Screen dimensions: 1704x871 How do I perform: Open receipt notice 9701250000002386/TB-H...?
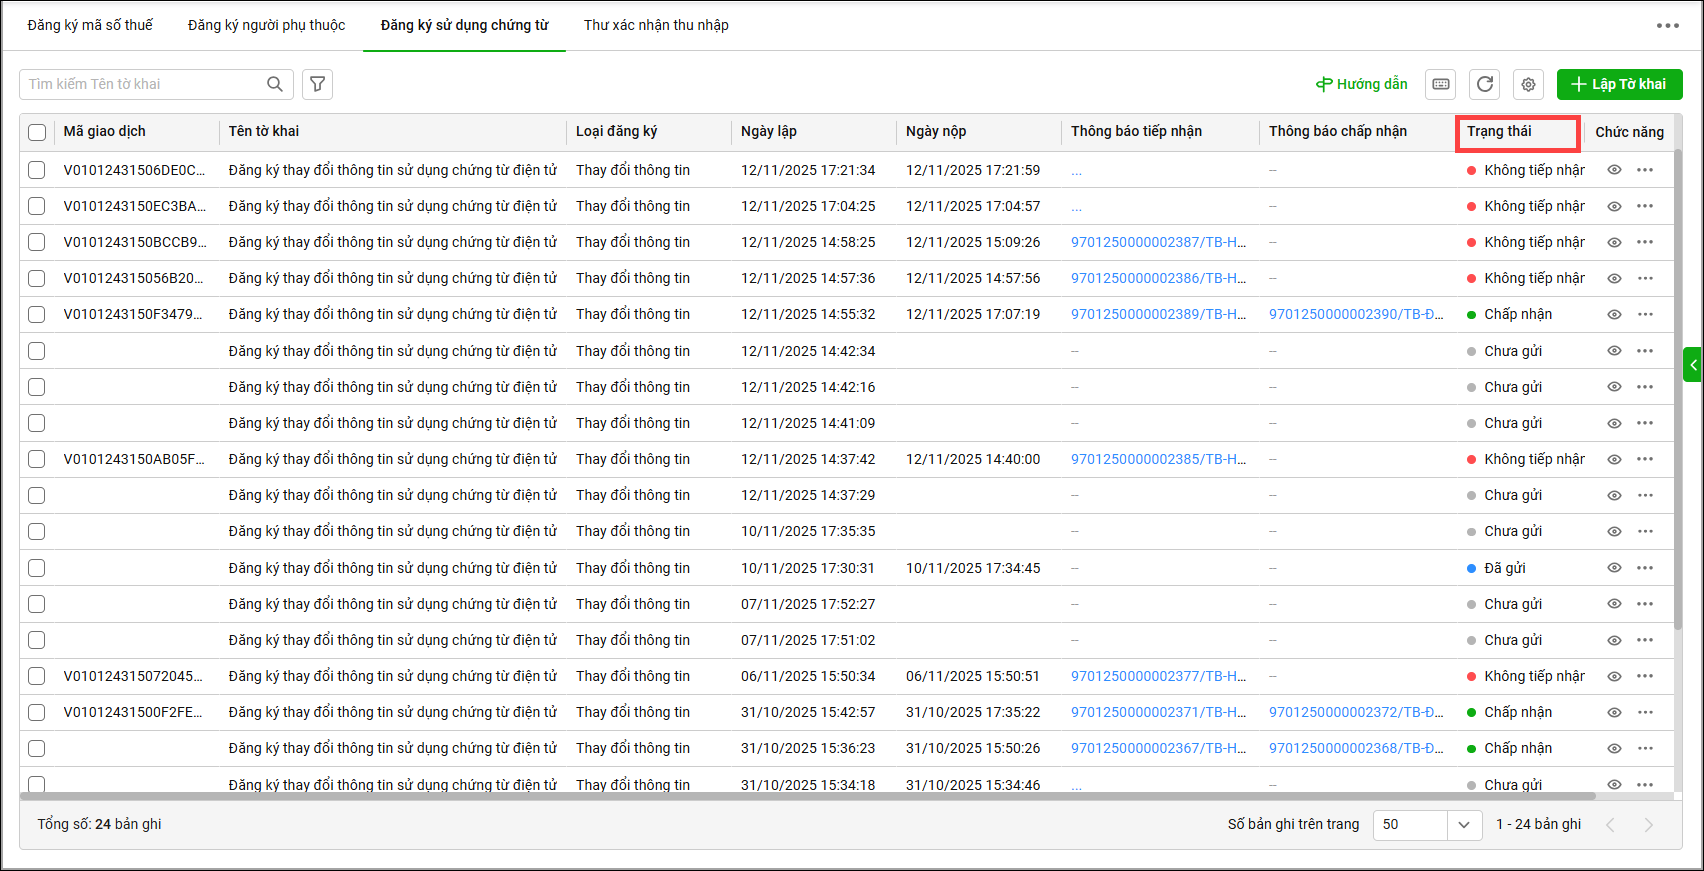[1158, 278]
